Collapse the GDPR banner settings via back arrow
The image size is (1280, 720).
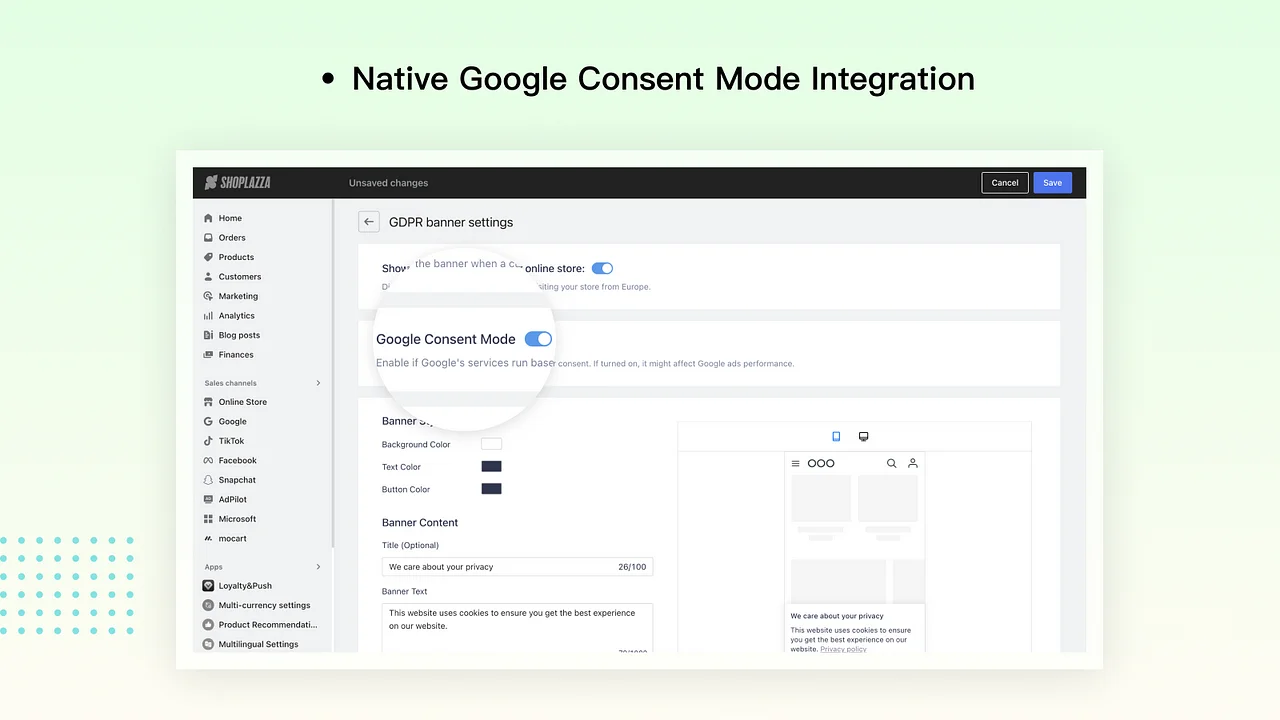coord(368,221)
